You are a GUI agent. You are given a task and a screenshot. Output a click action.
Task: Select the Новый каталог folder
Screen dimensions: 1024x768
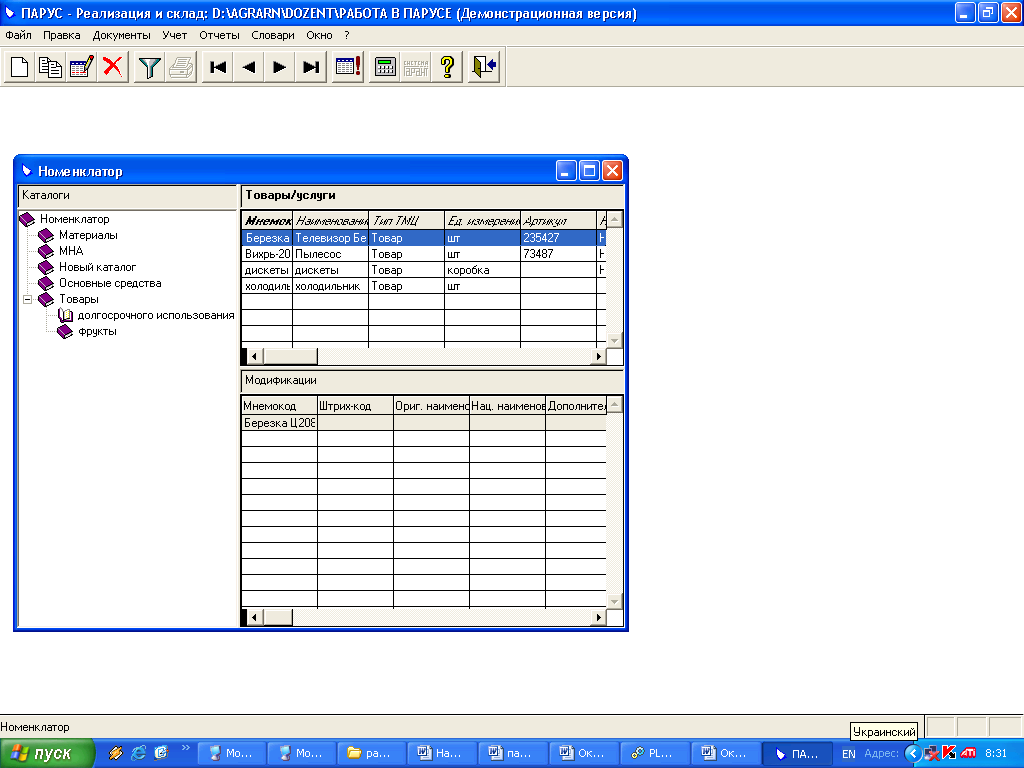point(97,267)
